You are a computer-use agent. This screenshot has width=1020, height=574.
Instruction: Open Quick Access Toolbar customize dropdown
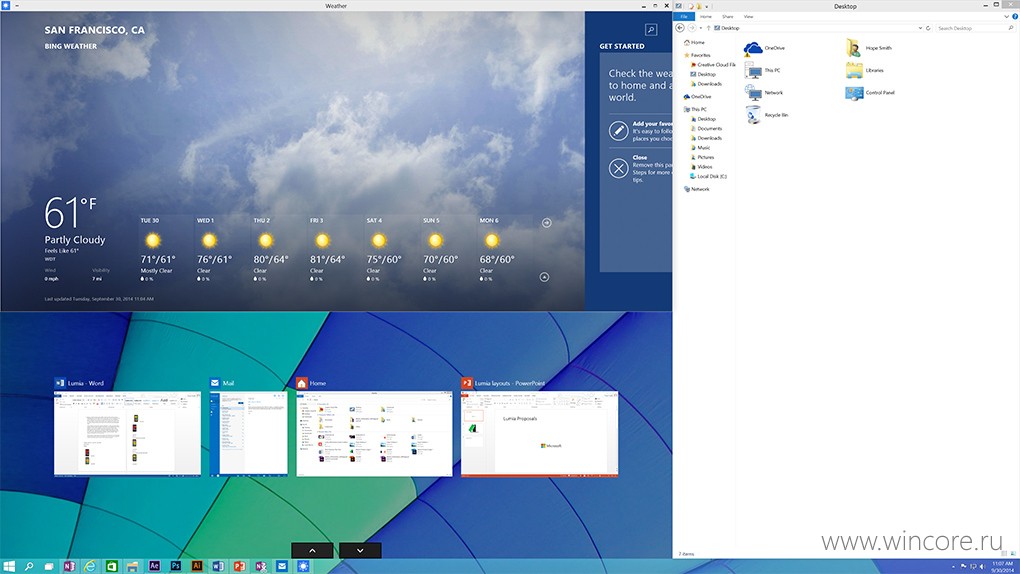pyautogui.click(x=707, y=7)
